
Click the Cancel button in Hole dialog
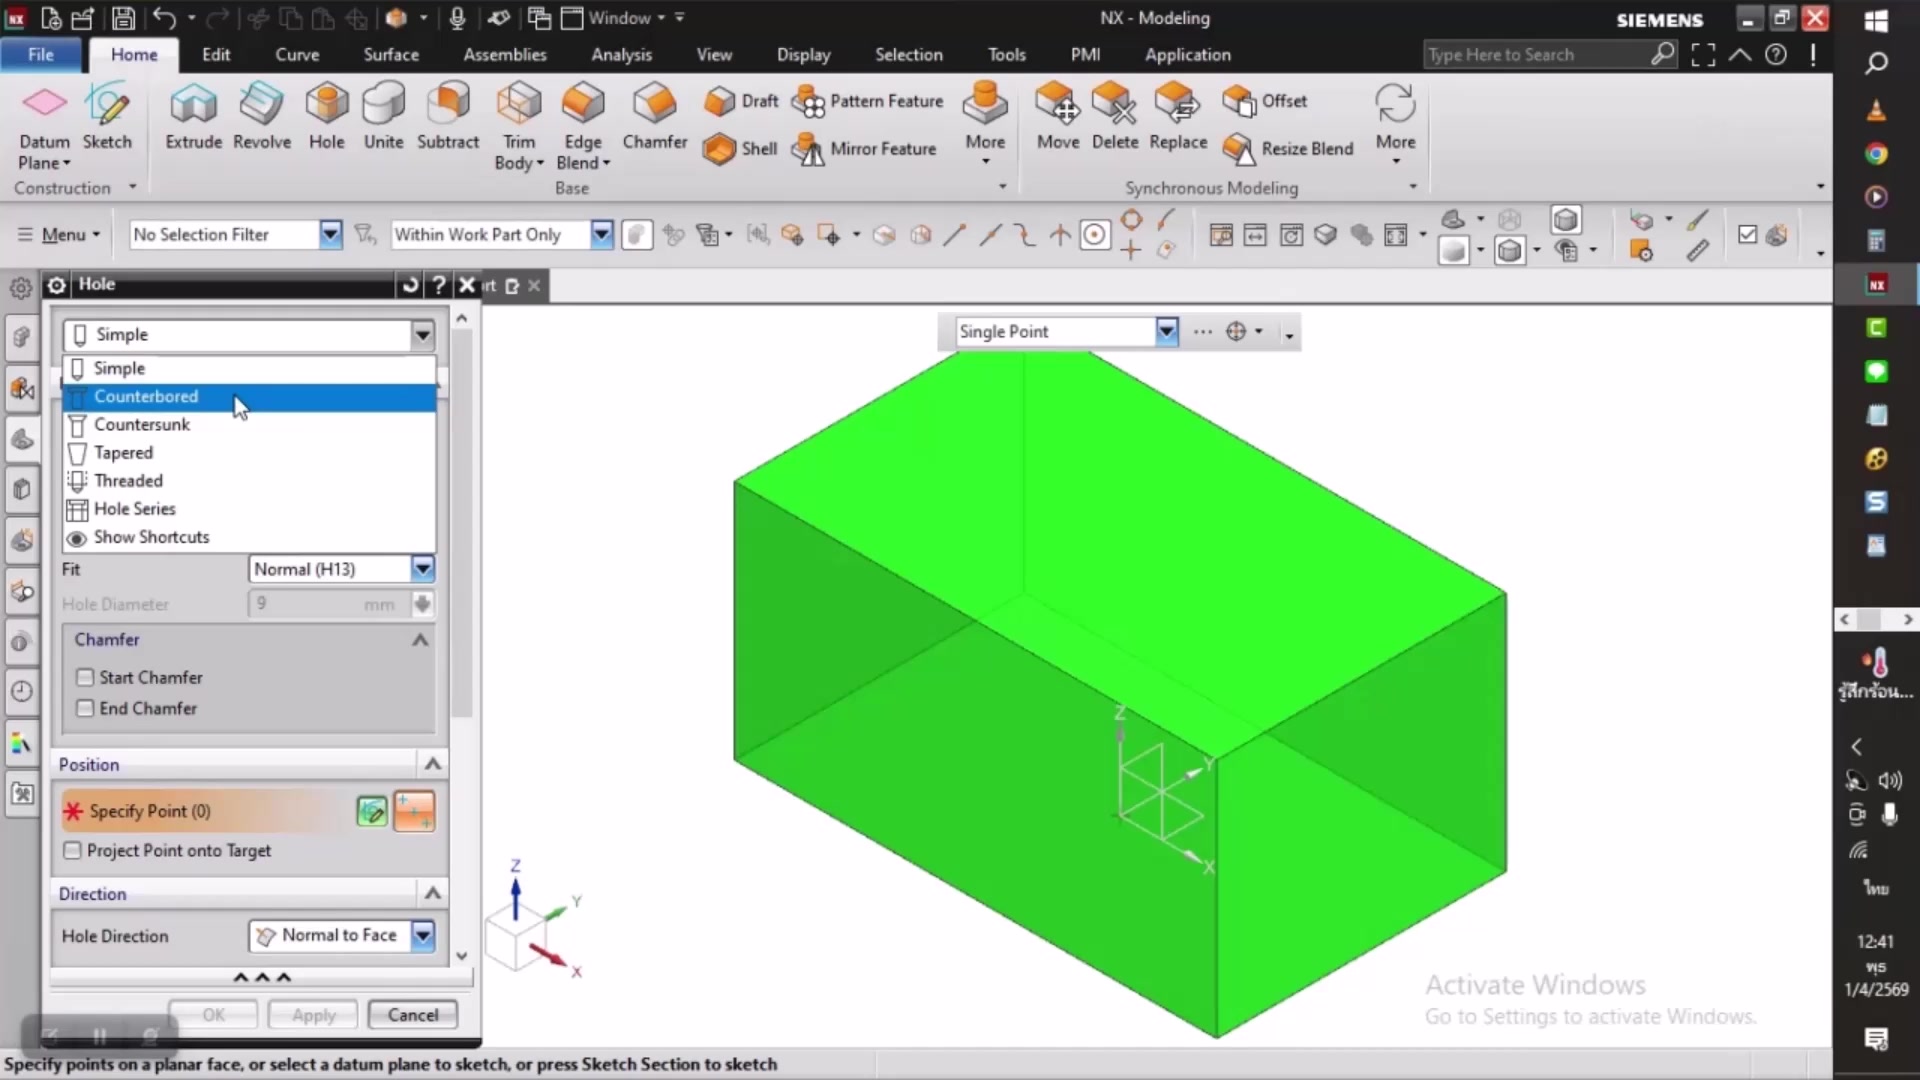tap(412, 1015)
